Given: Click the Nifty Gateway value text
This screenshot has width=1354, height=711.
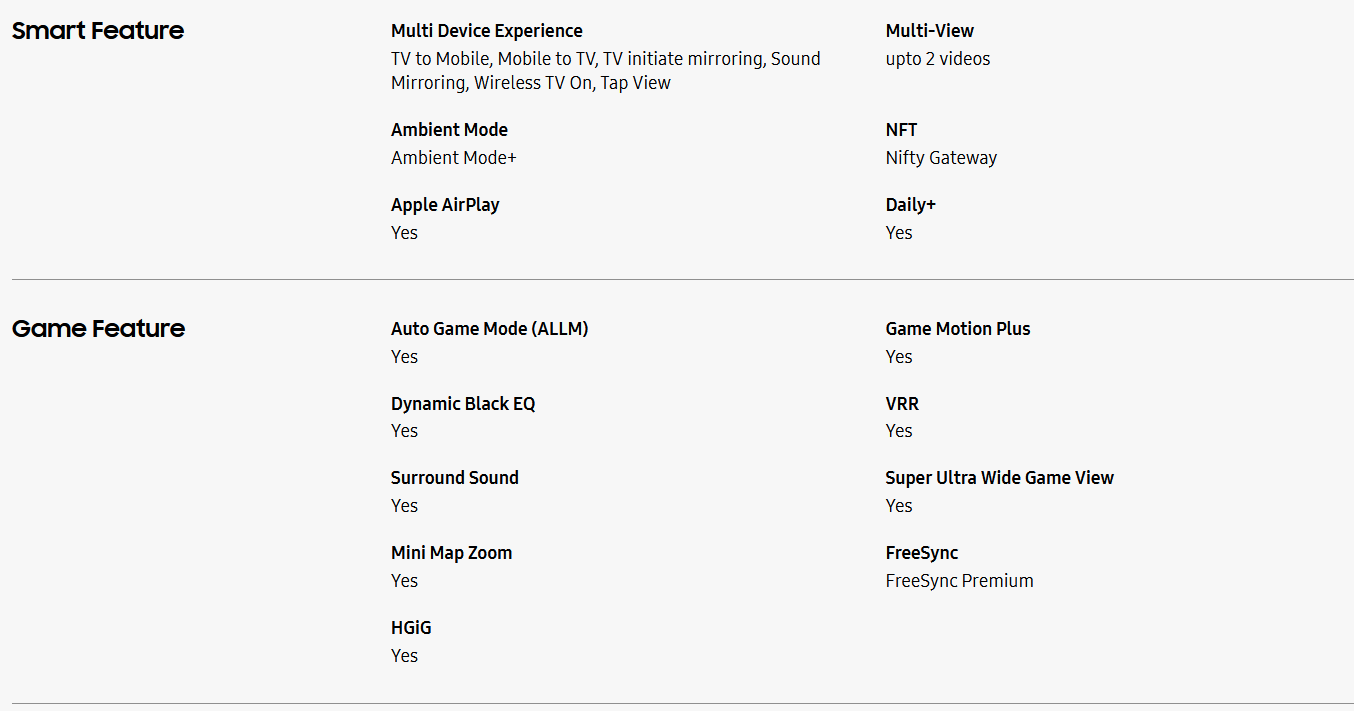Looking at the screenshot, I should (x=940, y=158).
